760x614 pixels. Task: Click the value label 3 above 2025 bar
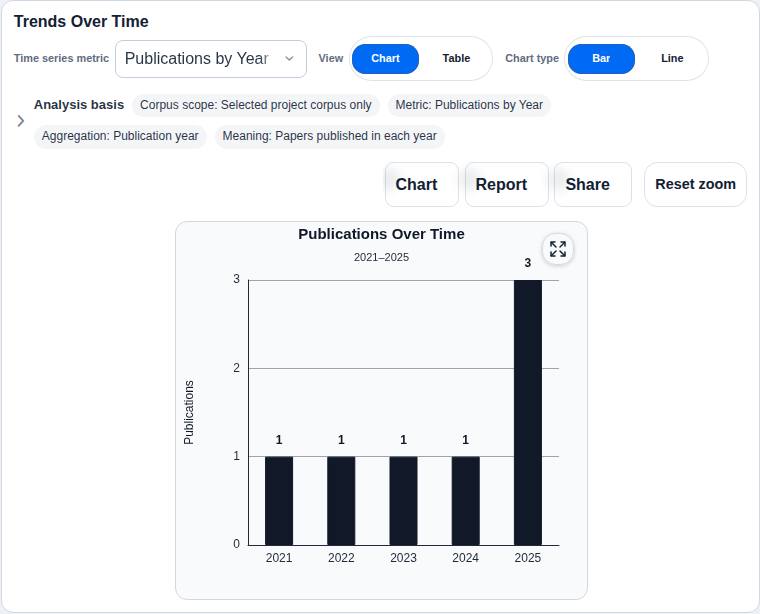[528, 263]
